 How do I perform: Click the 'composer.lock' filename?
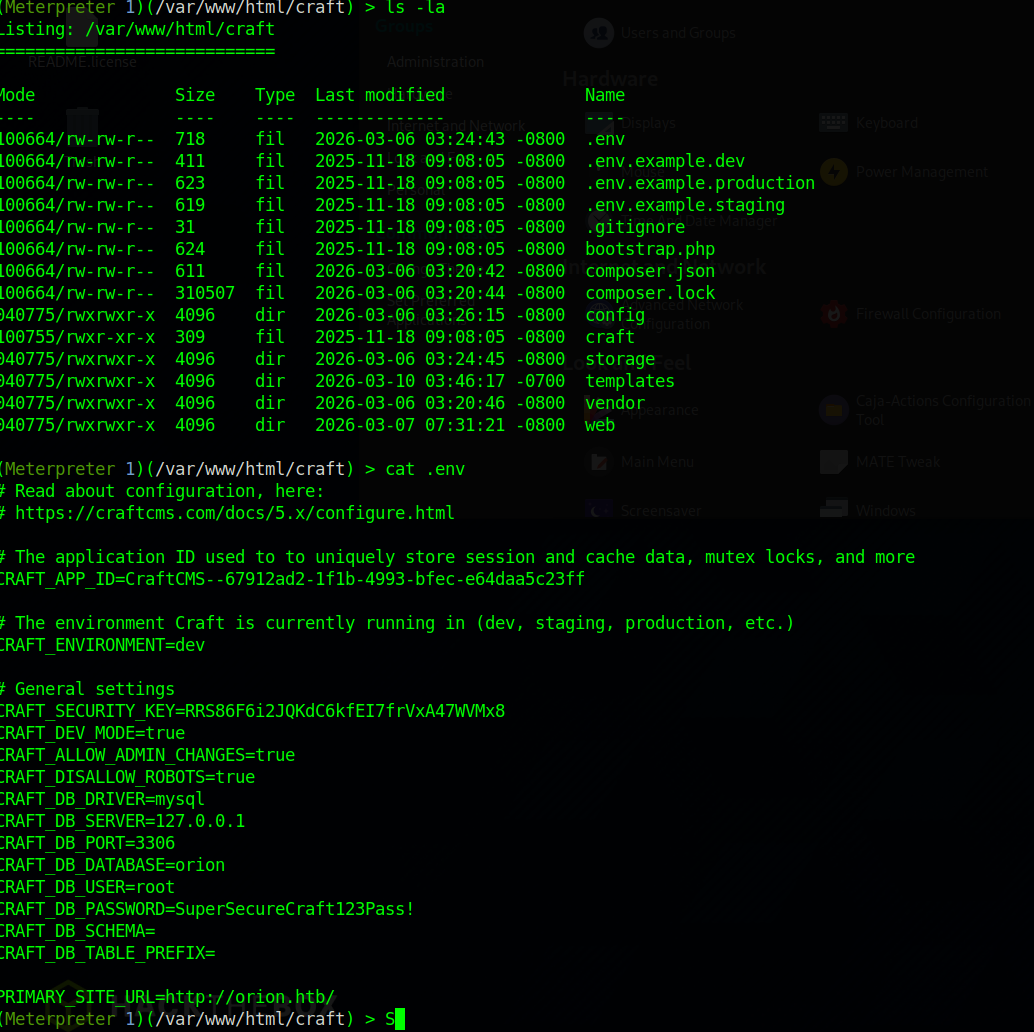(x=650, y=293)
